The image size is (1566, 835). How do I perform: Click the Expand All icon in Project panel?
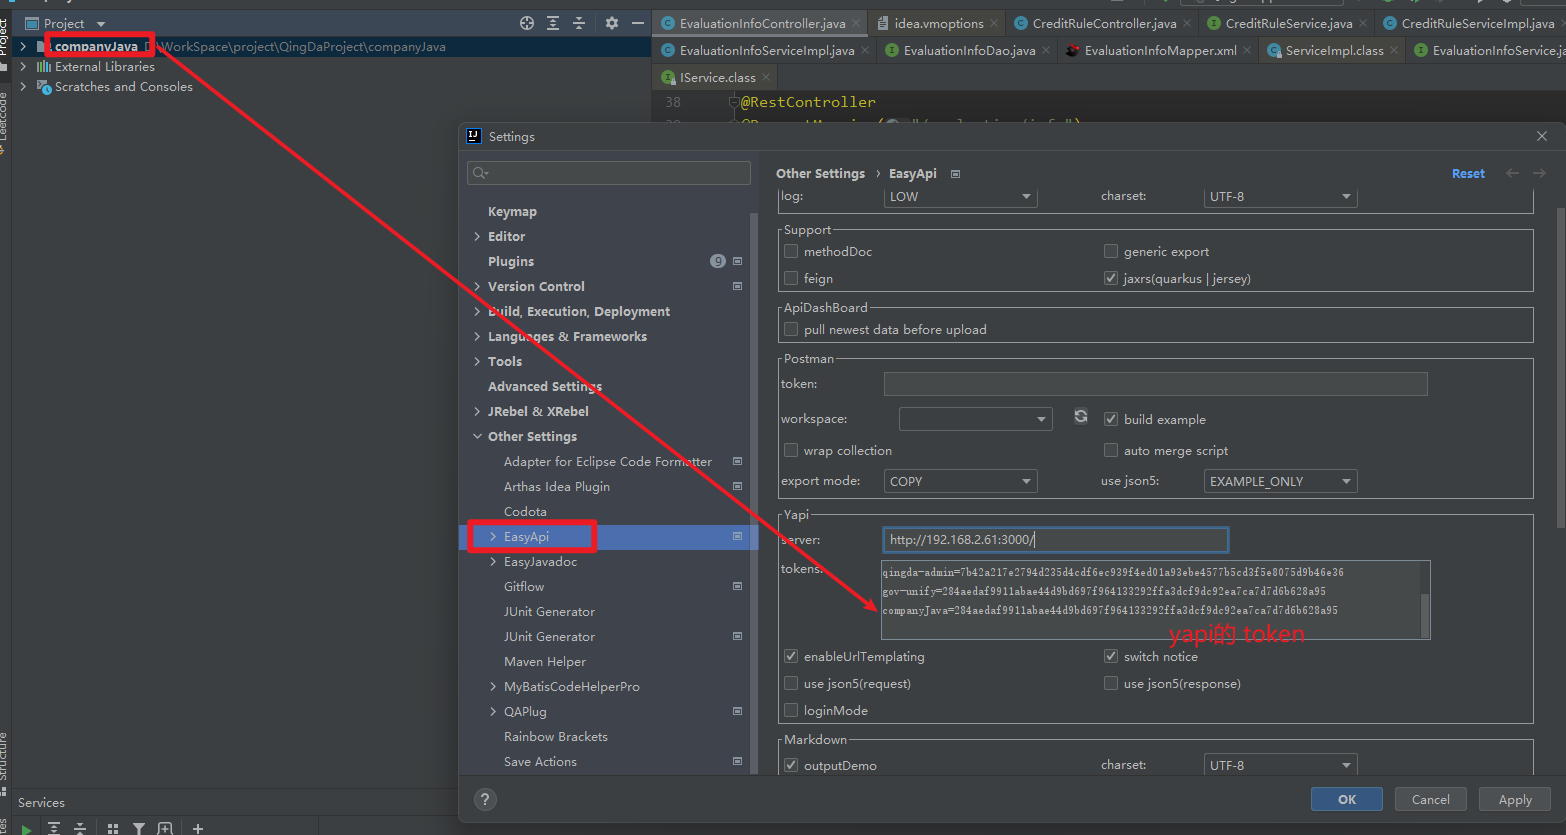pos(553,23)
